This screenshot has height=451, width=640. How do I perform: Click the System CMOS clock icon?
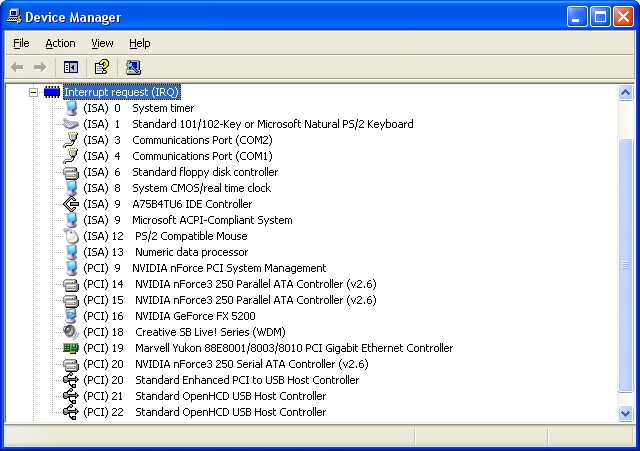pos(71,188)
